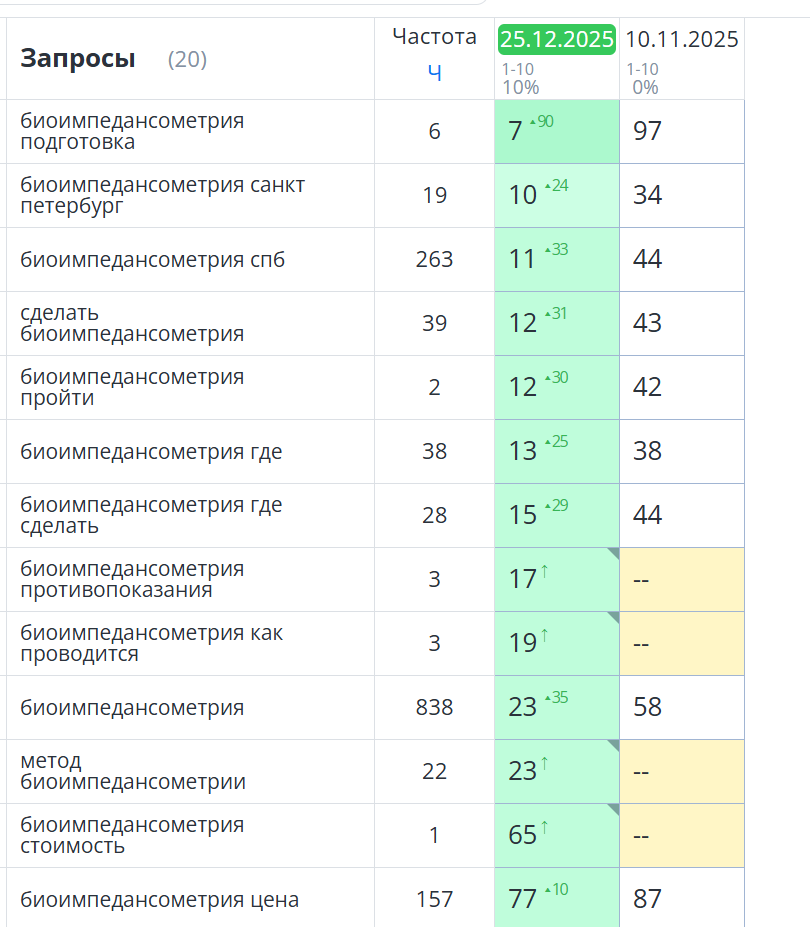
Task: Click the up arrow beside position 19
Action: click(545, 635)
